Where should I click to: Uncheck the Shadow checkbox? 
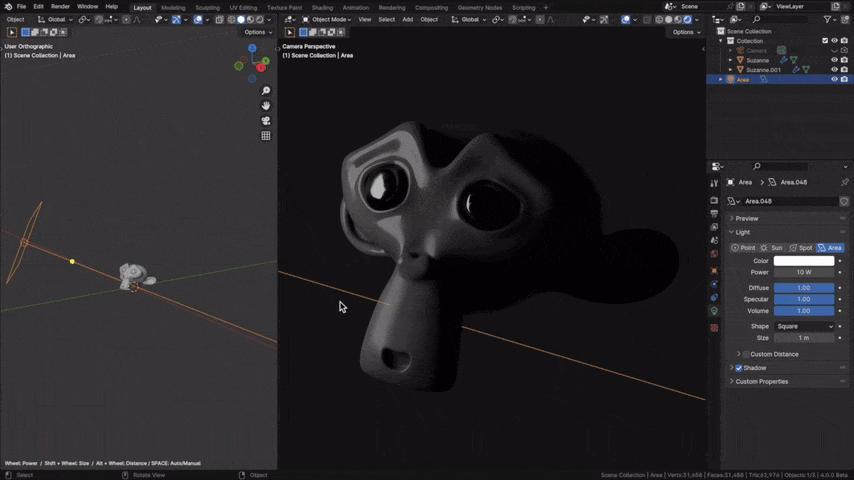[x=739, y=368]
